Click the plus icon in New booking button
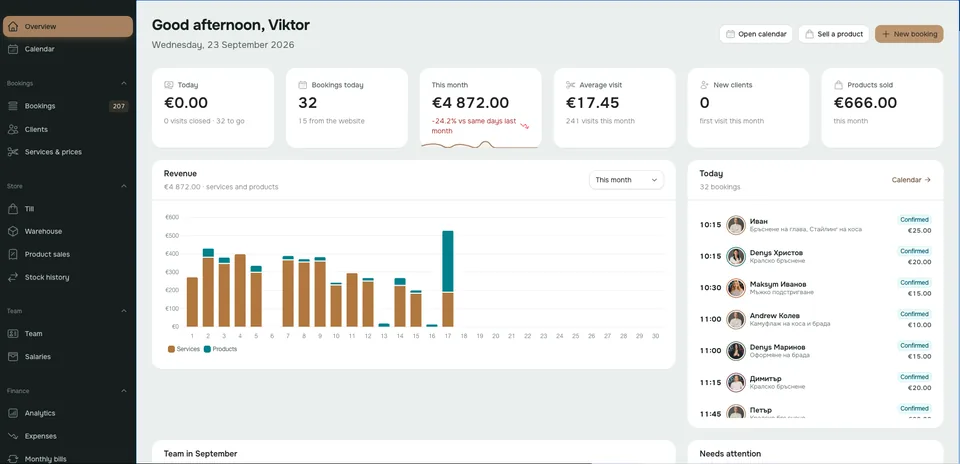Screen dimensions: 960x464 pos(886,34)
